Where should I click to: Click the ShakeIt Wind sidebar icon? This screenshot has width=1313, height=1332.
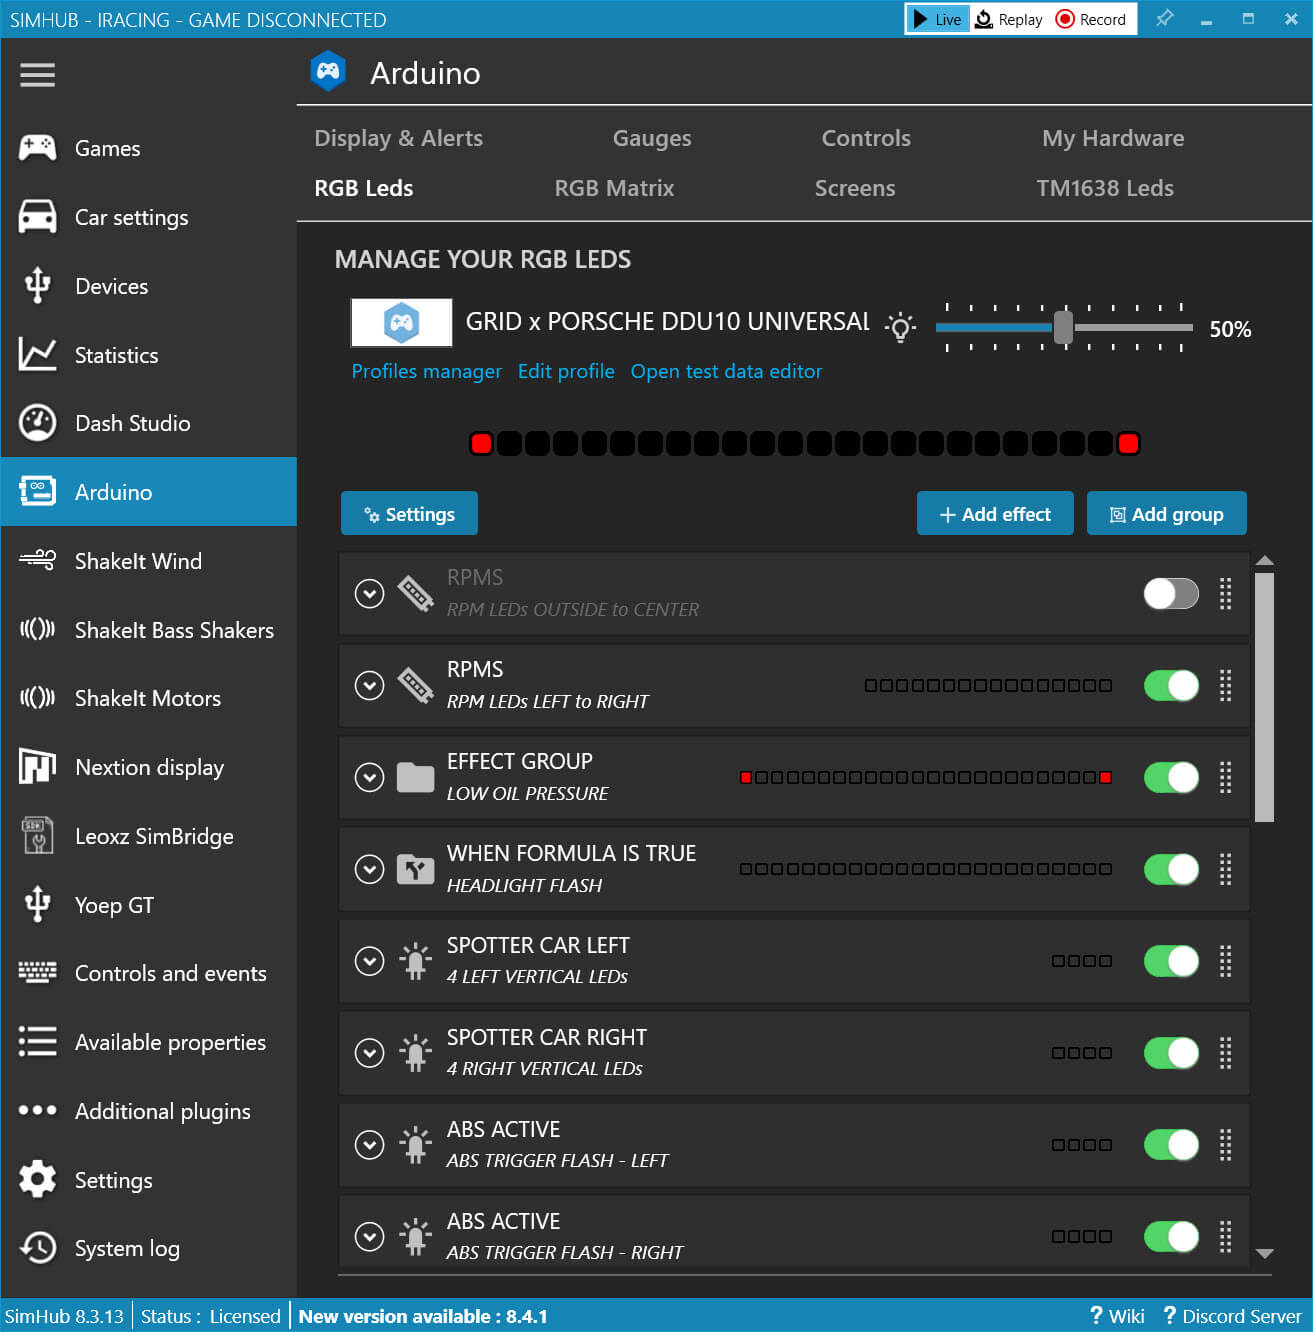tap(37, 560)
